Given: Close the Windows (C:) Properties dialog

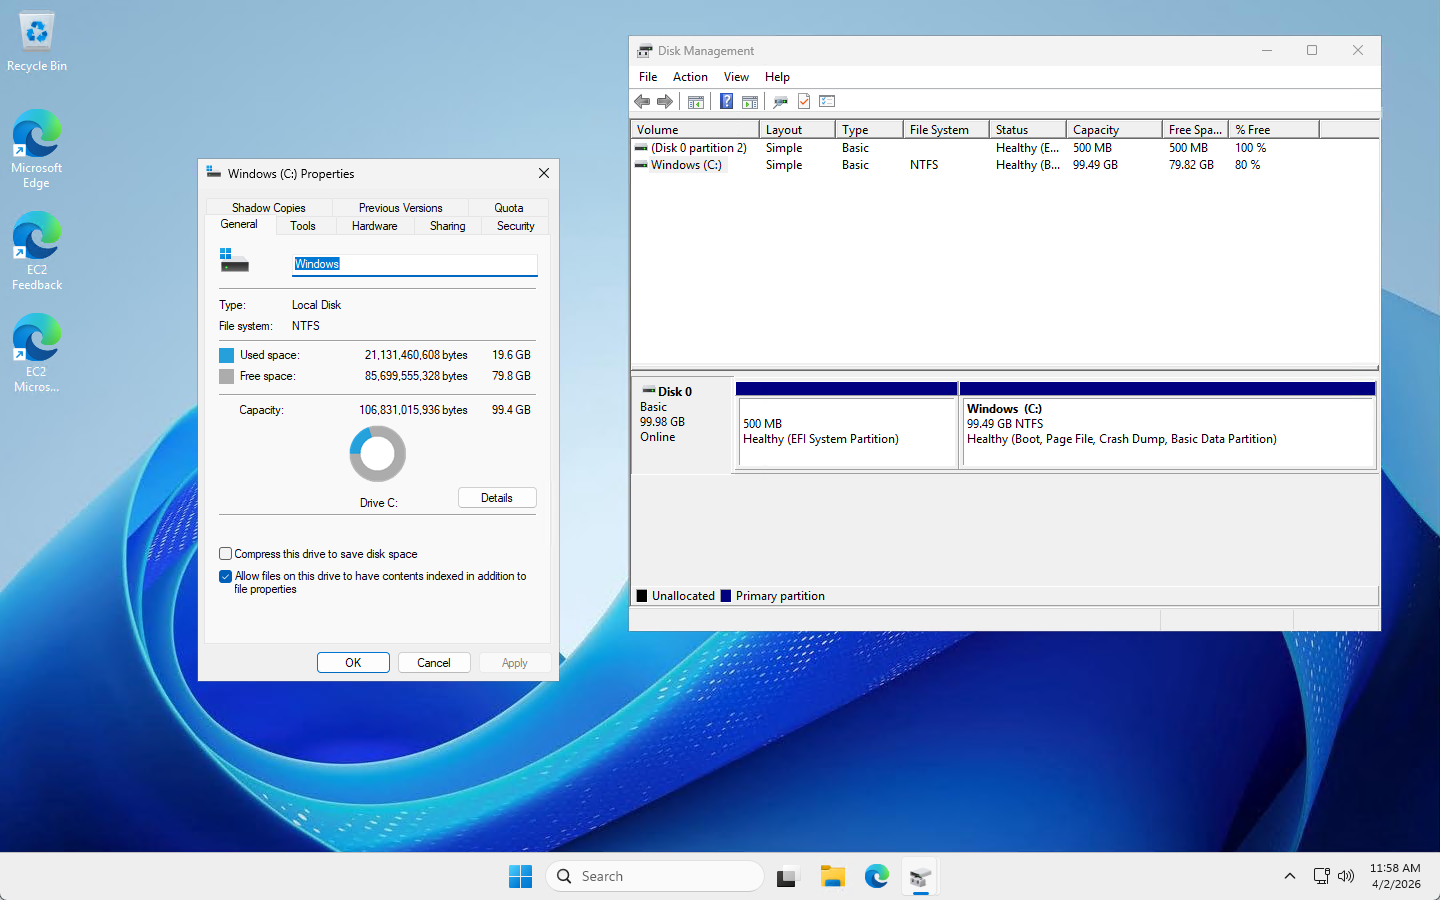Looking at the screenshot, I should coord(544,173).
